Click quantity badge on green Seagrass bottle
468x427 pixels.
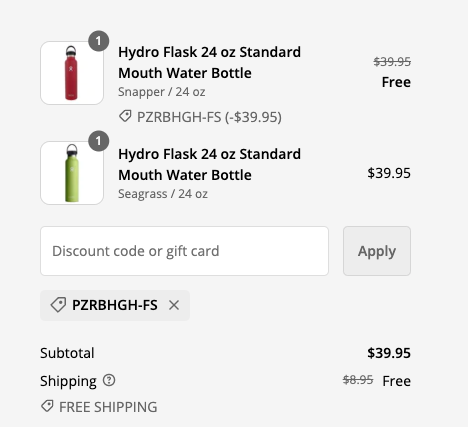[98, 141]
